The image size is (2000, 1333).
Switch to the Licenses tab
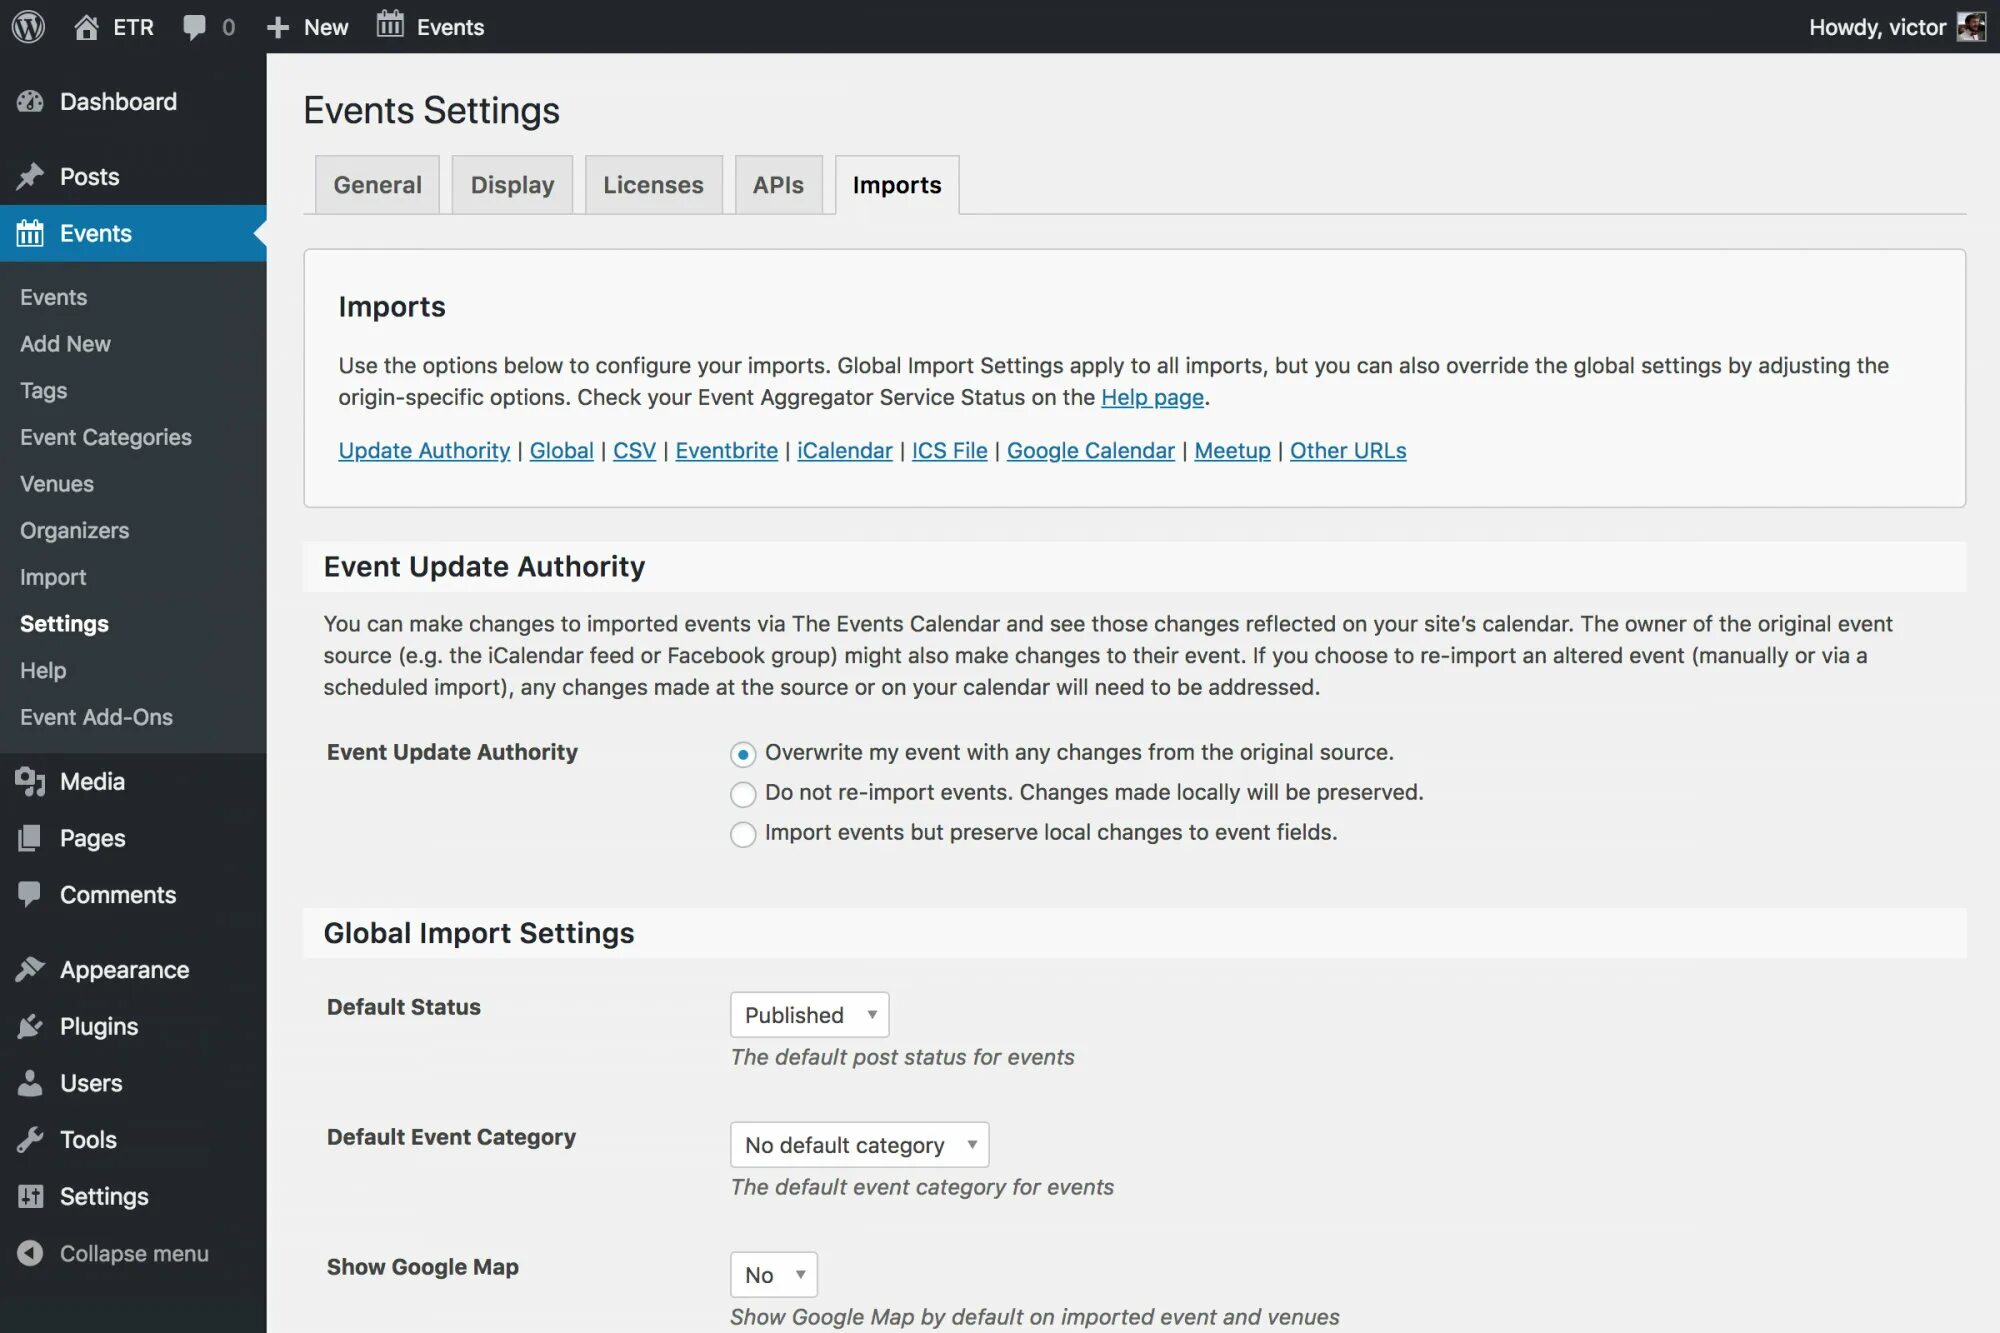(653, 185)
